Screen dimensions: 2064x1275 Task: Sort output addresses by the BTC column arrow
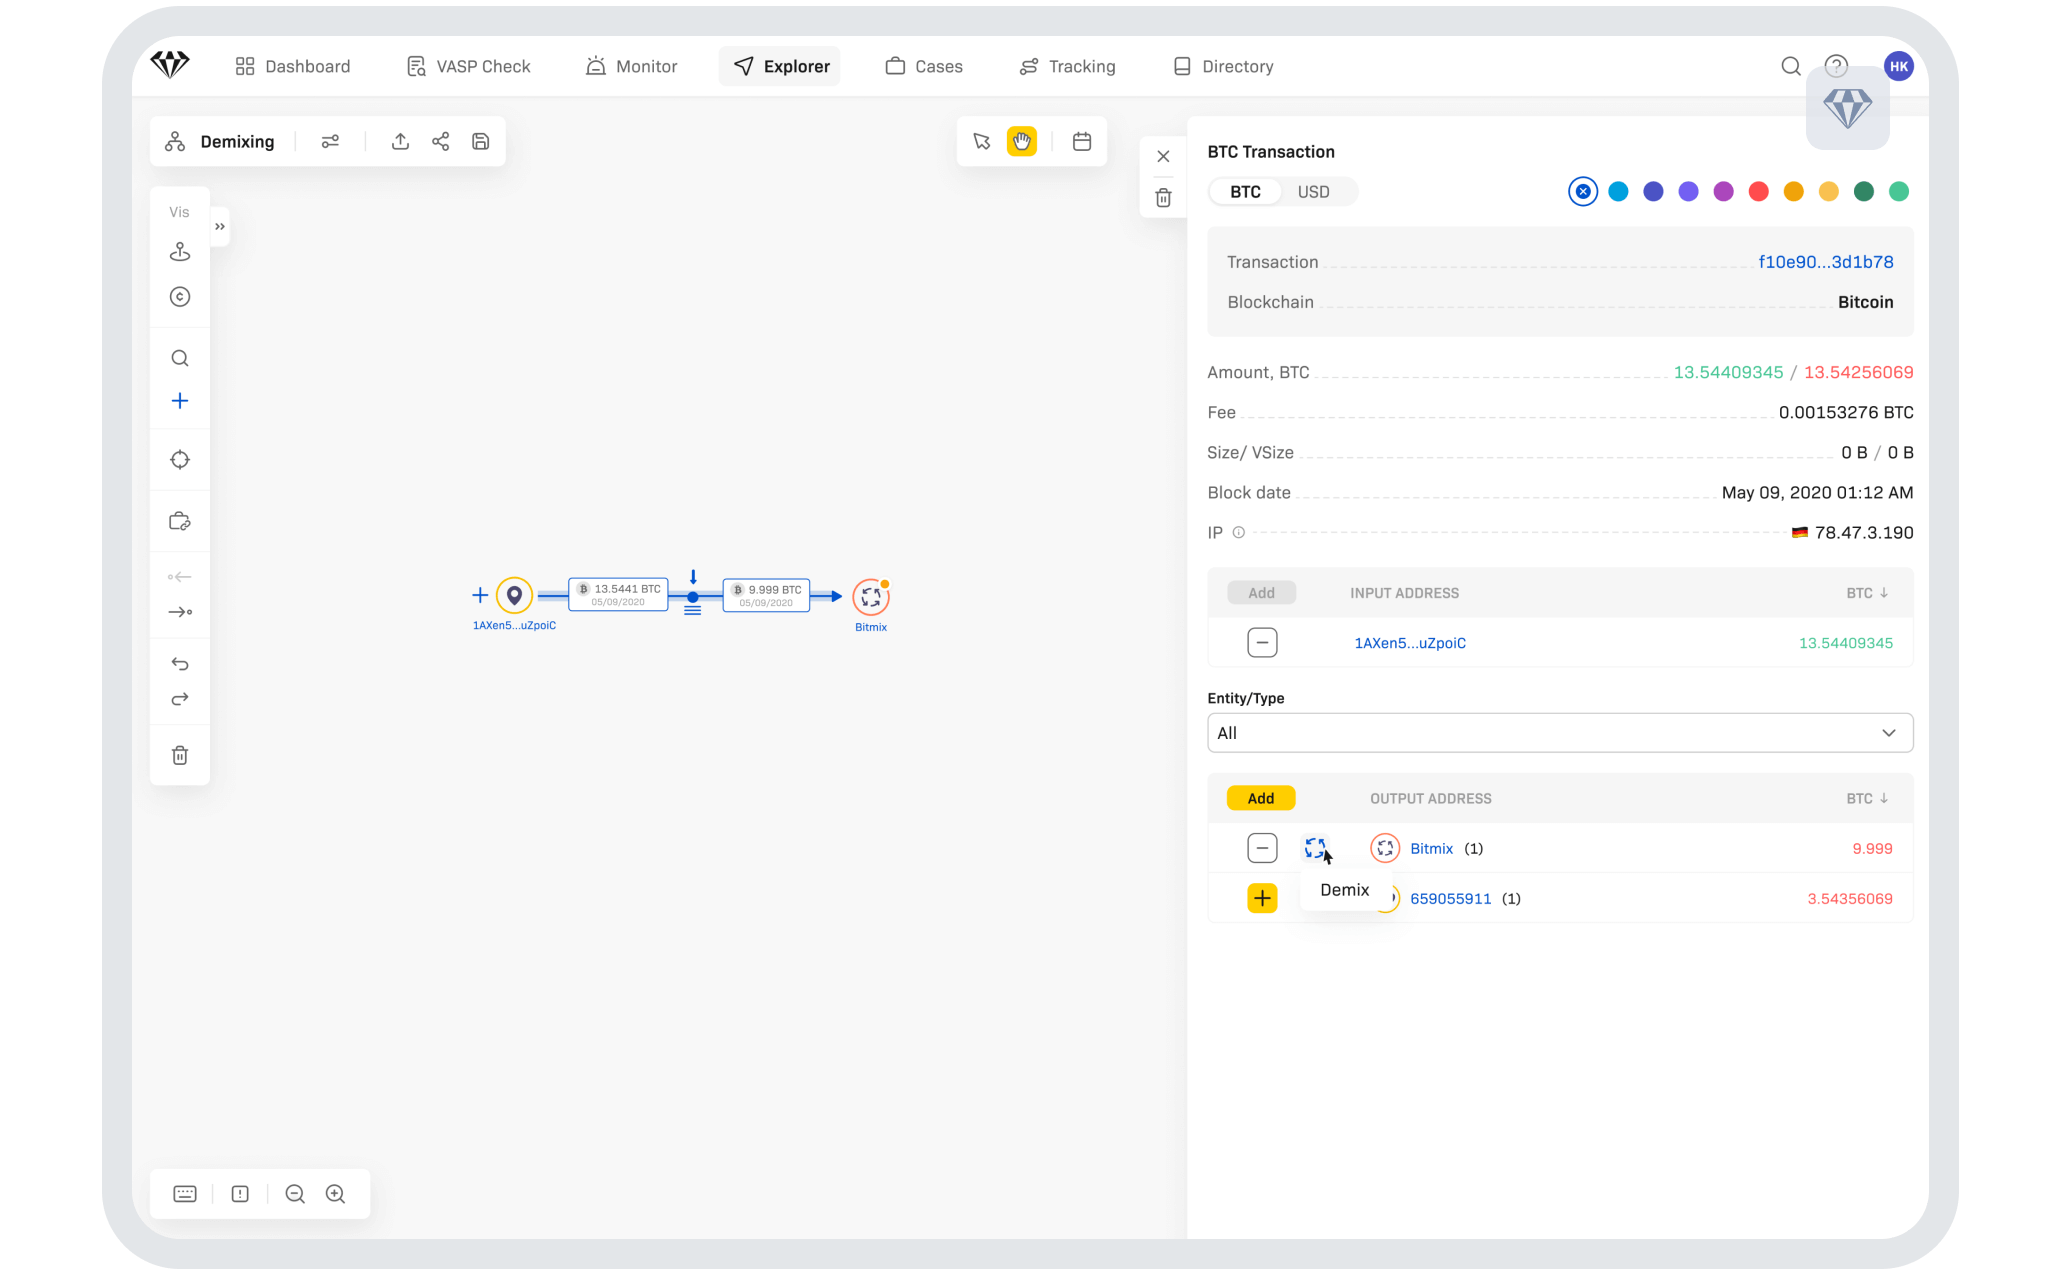tap(1884, 798)
